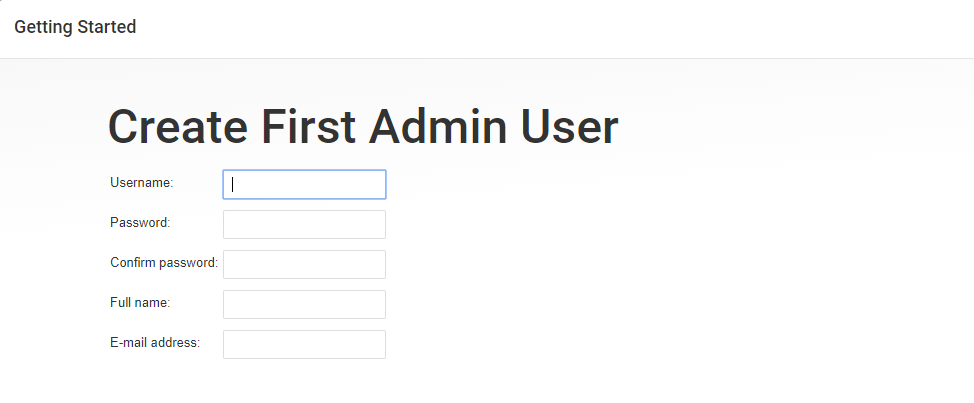
Task: Click 'name:' in the Full name label
Action: (153, 302)
